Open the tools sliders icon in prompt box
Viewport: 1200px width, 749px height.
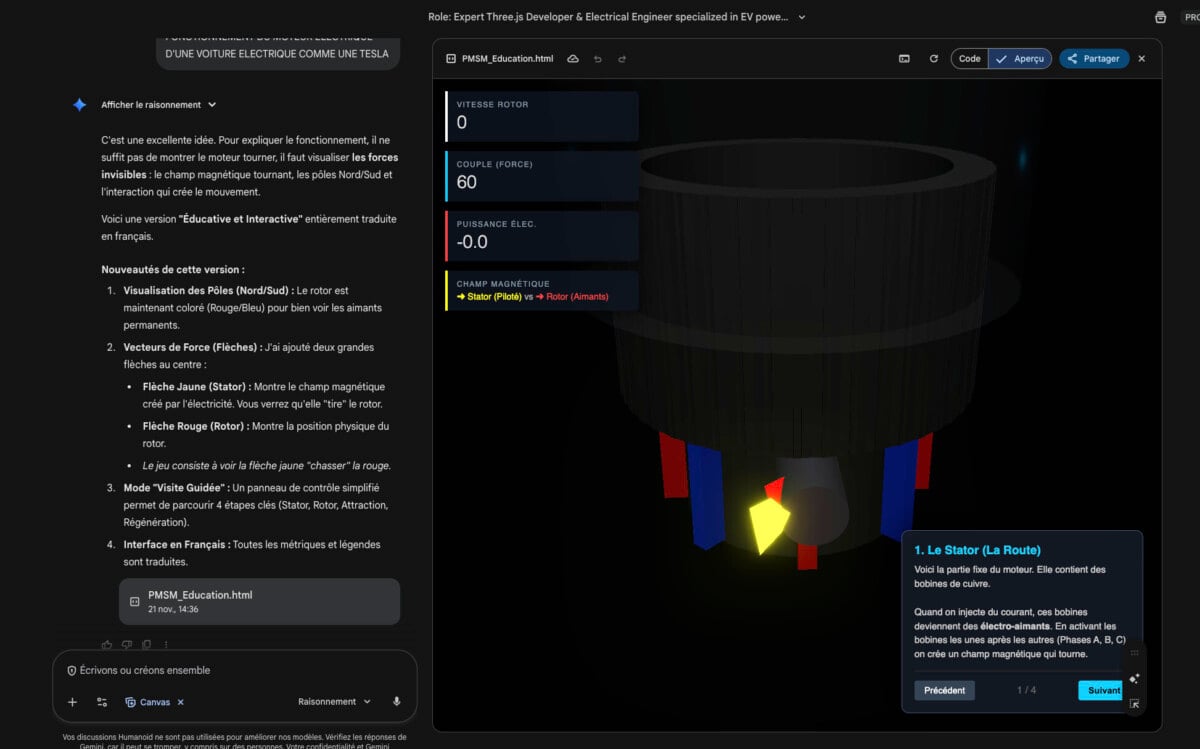coord(102,702)
